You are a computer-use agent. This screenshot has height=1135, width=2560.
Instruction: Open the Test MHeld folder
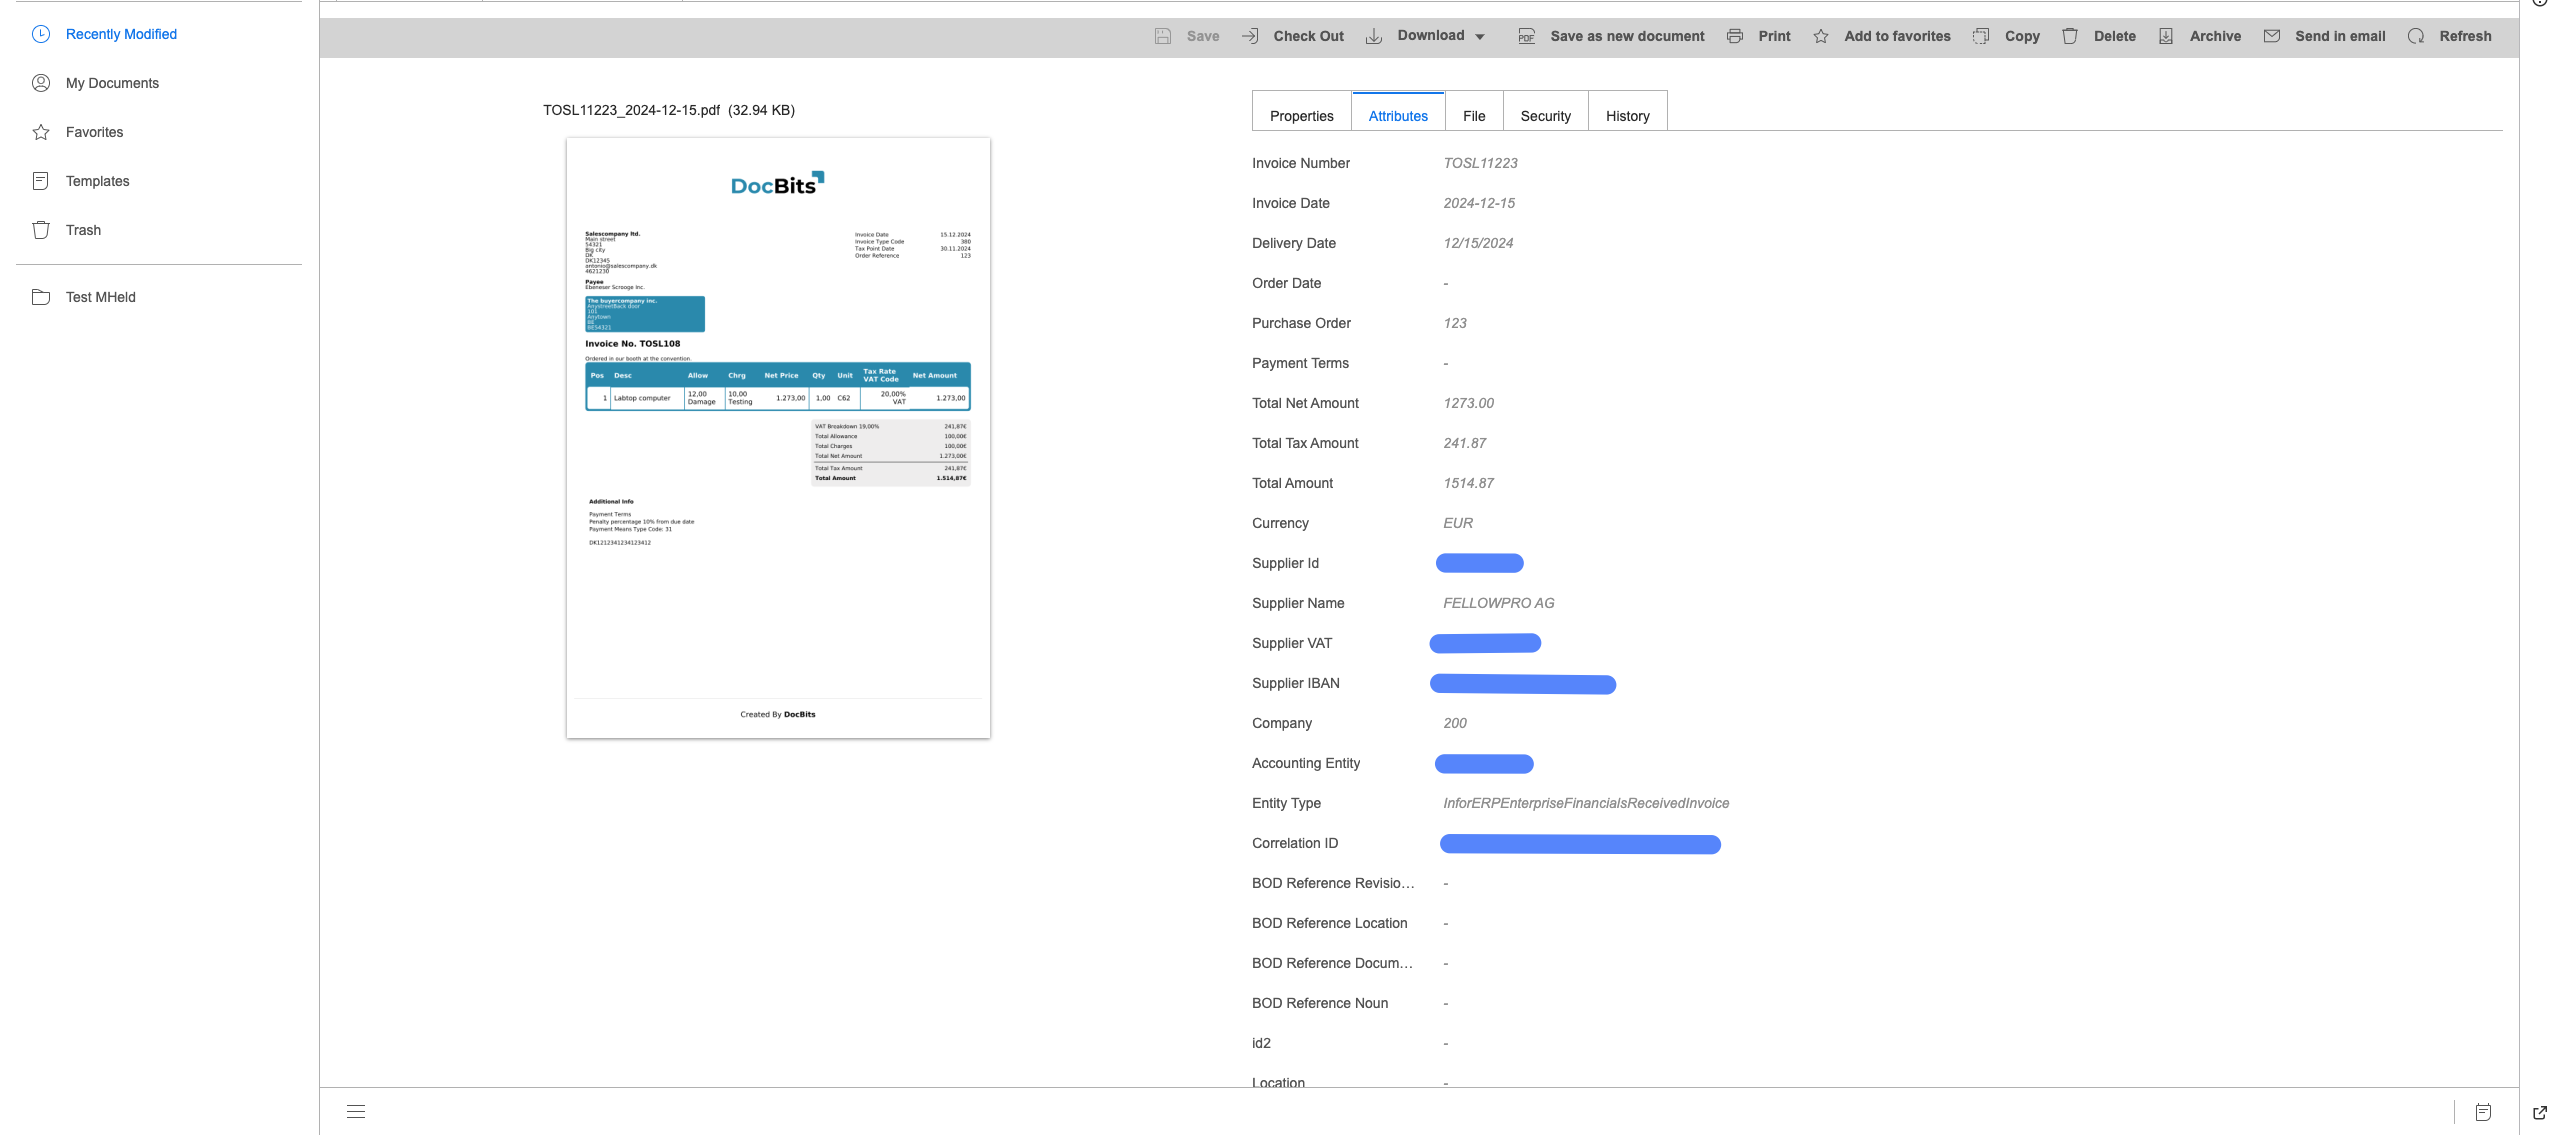click(100, 297)
